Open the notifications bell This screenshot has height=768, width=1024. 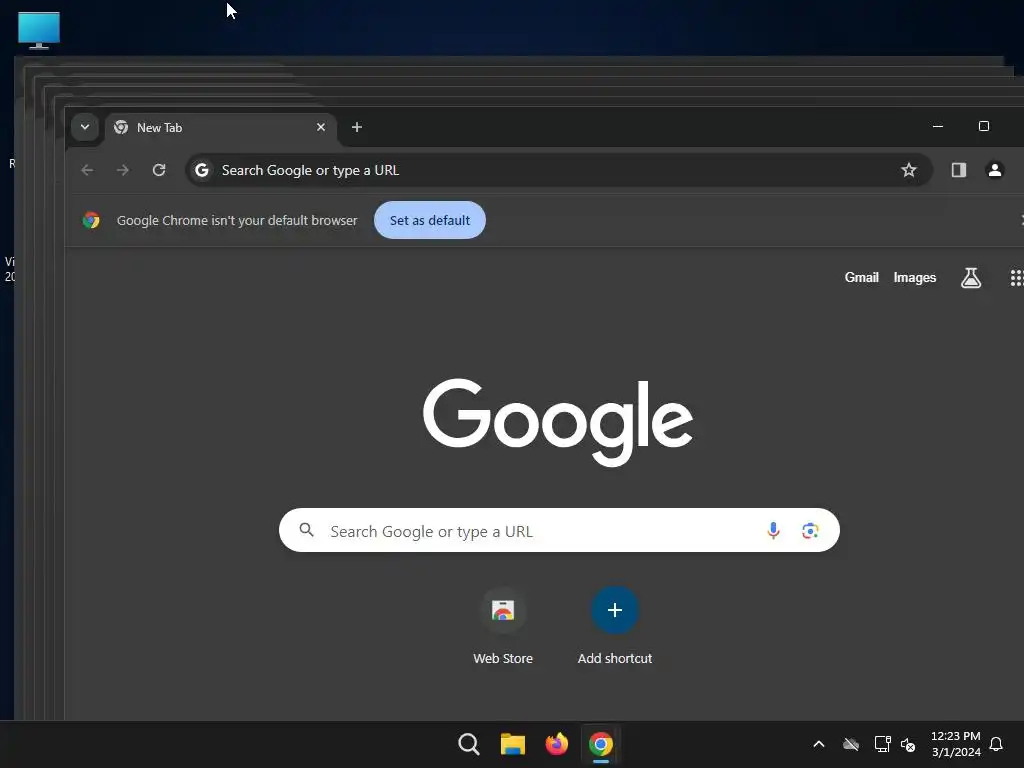coord(996,744)
